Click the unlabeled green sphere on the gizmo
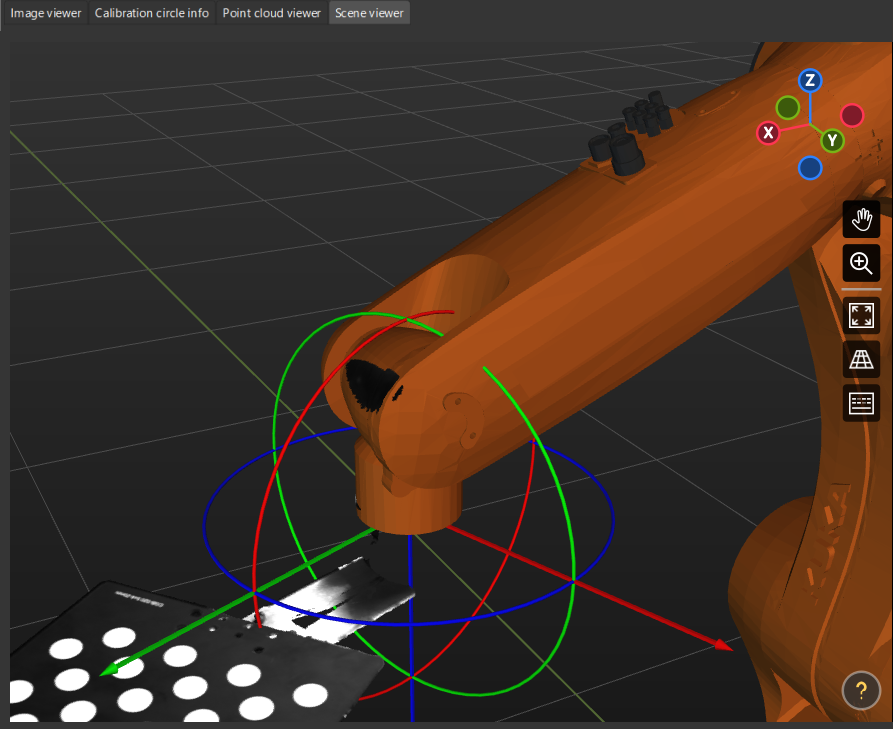The width and height of the screenshot is (893, 729). click(789, 108)
